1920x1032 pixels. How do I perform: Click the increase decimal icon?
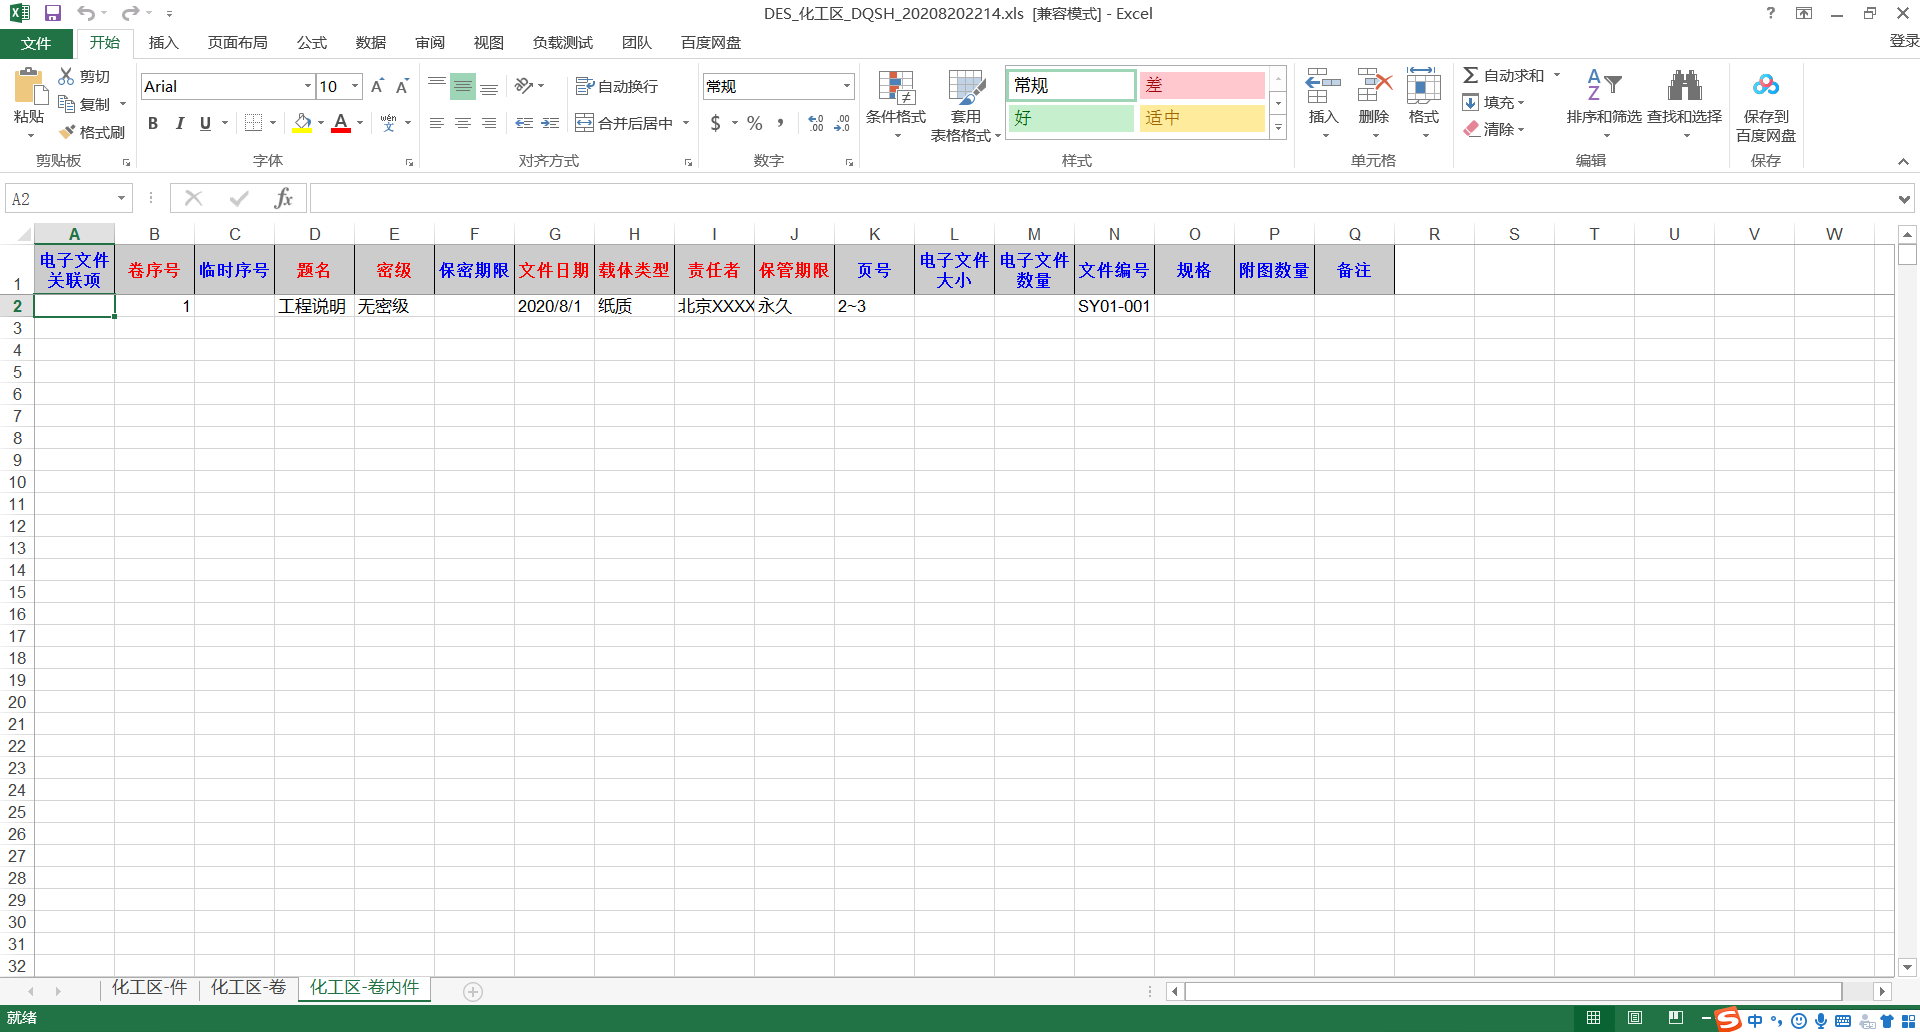pyautogui.click(x=816, y=123)
